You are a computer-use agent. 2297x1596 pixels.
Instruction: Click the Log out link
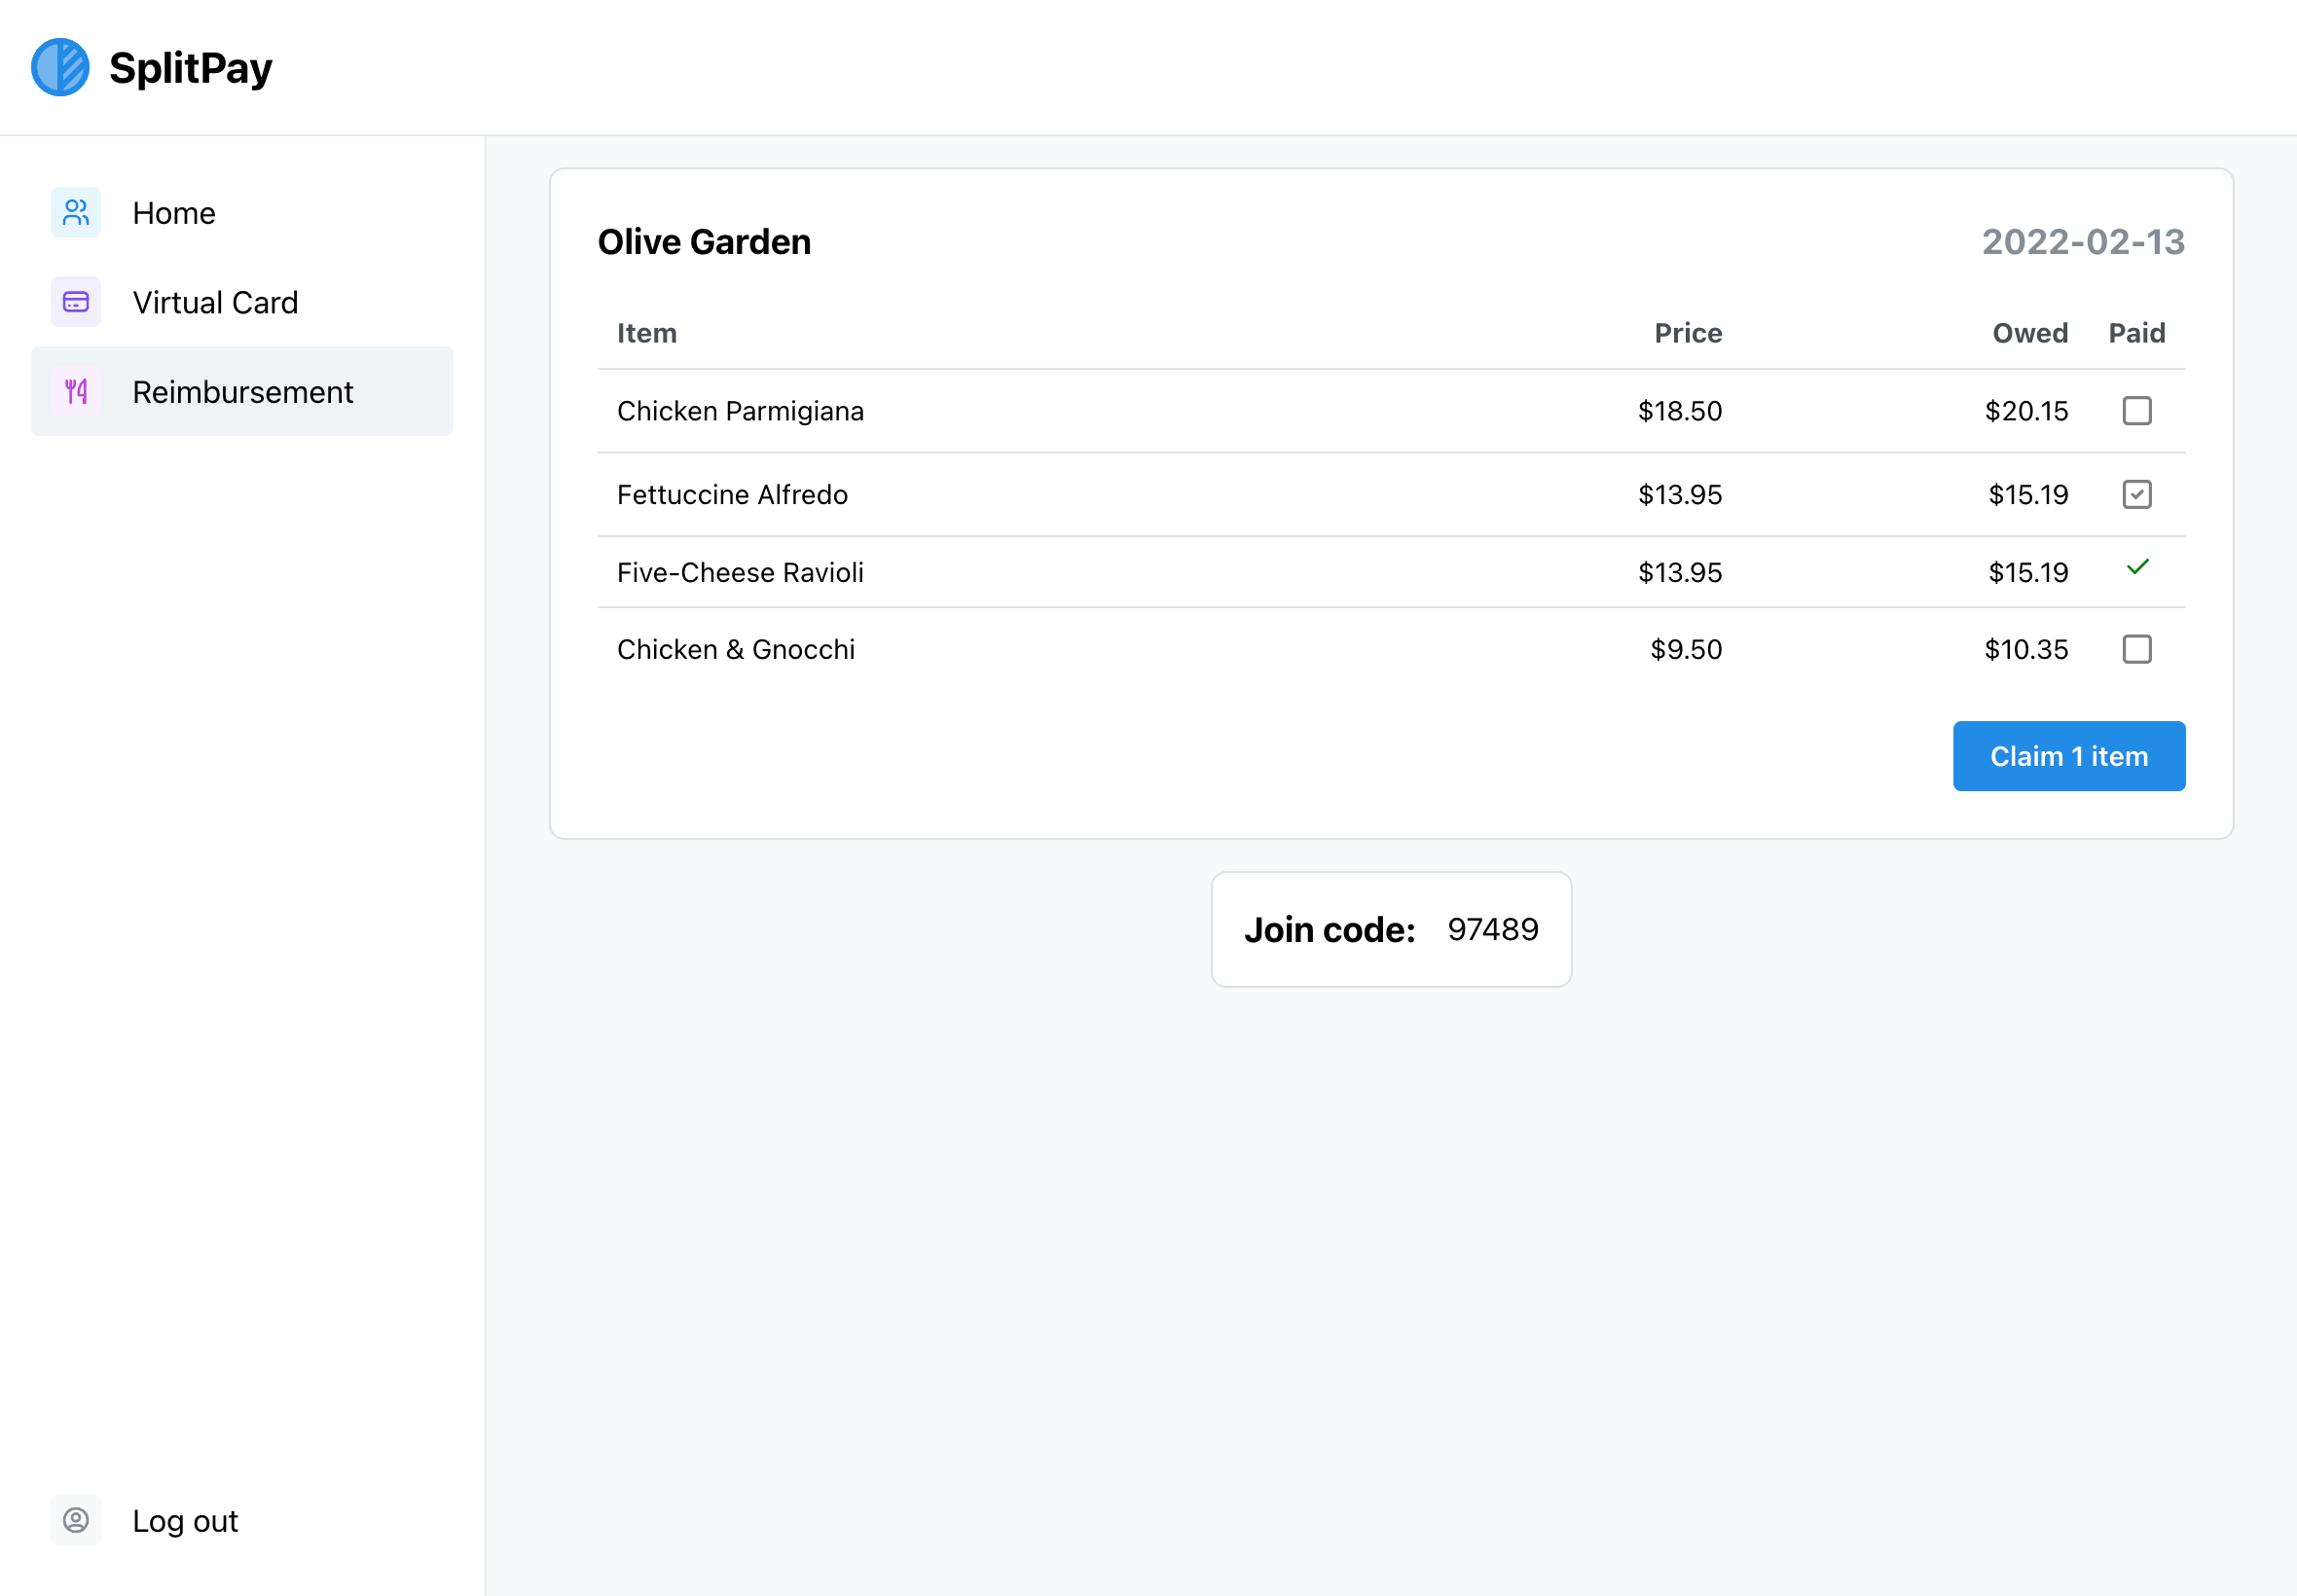185,1521
